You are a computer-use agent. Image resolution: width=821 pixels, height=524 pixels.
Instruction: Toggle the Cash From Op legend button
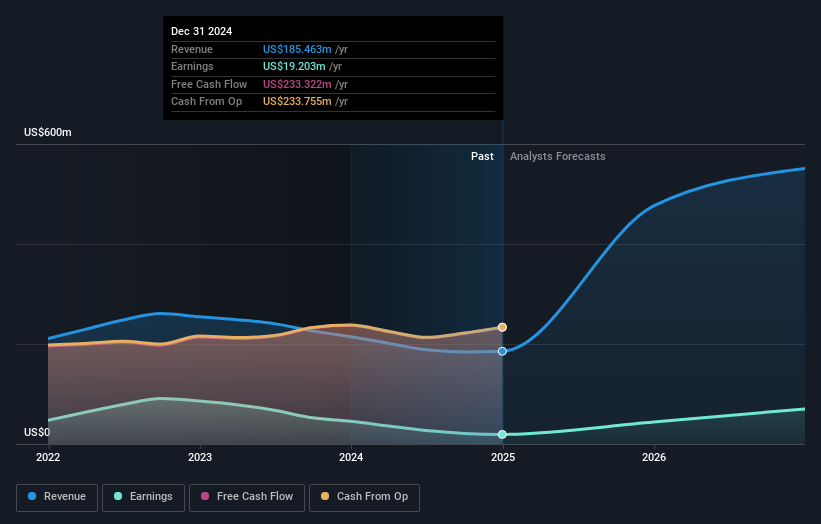364,497
